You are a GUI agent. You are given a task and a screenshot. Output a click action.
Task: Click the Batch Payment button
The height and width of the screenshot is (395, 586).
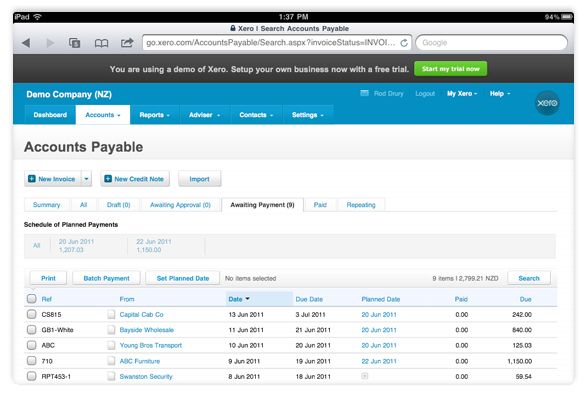tap(107, 278)
